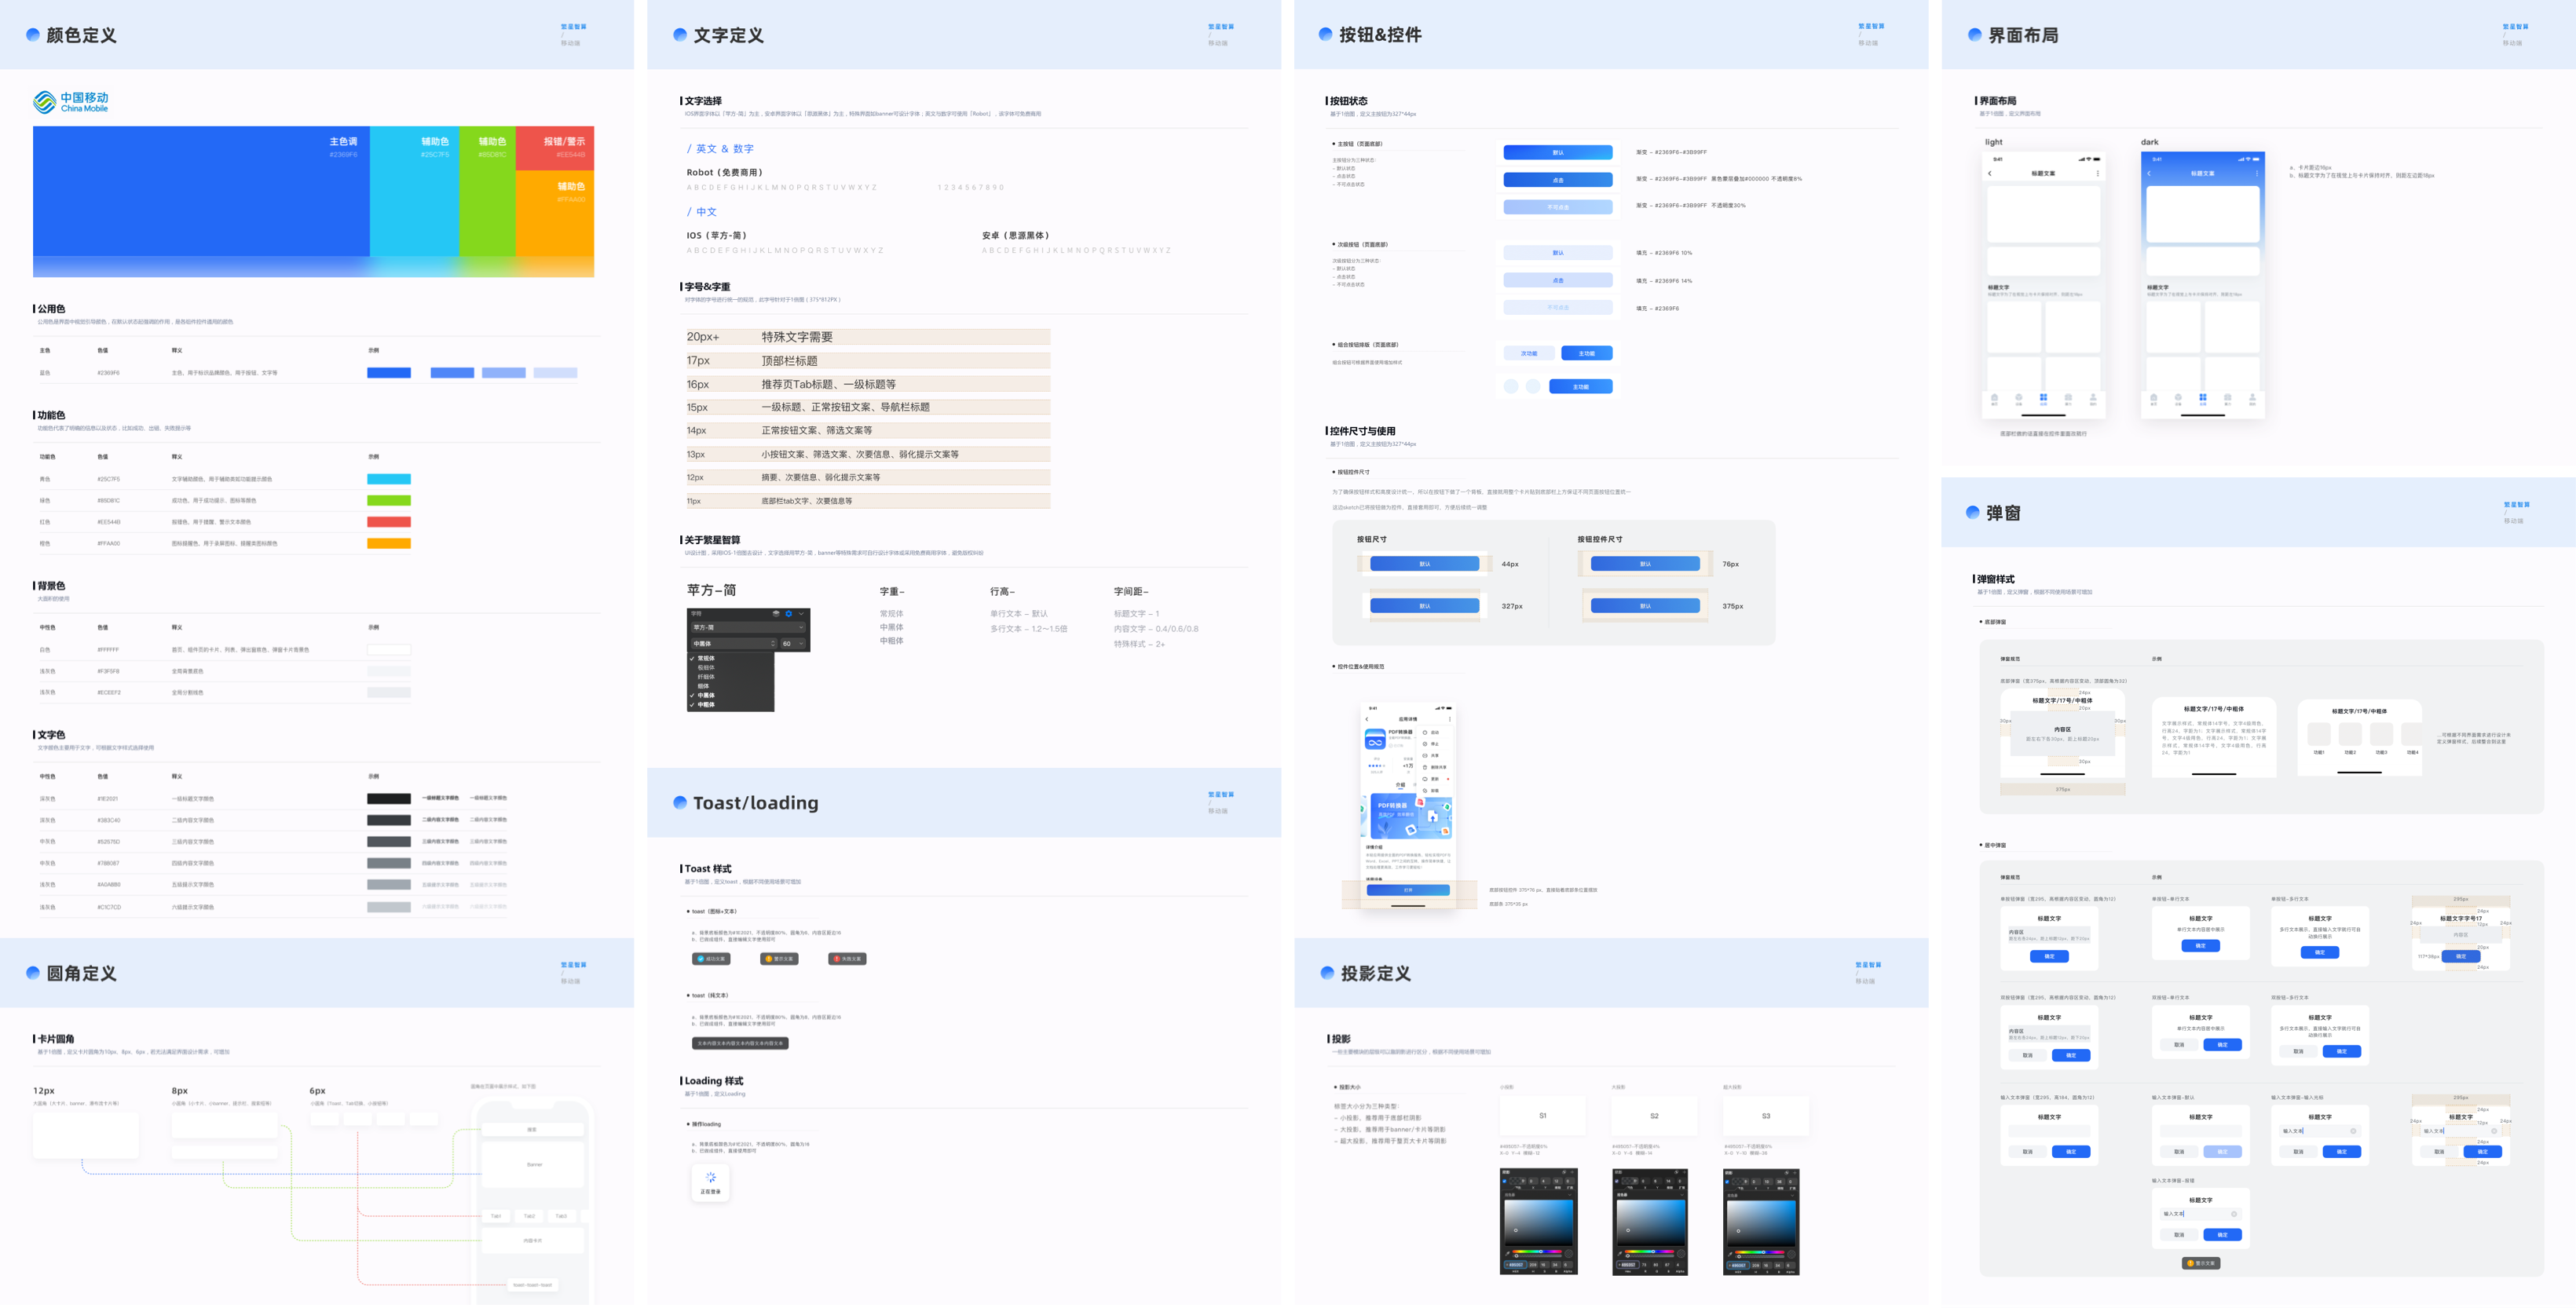Click 确定 in 单按钮-单行文本 dialog
Screen dimensions: 2576x1308
tap(2201, 946)
